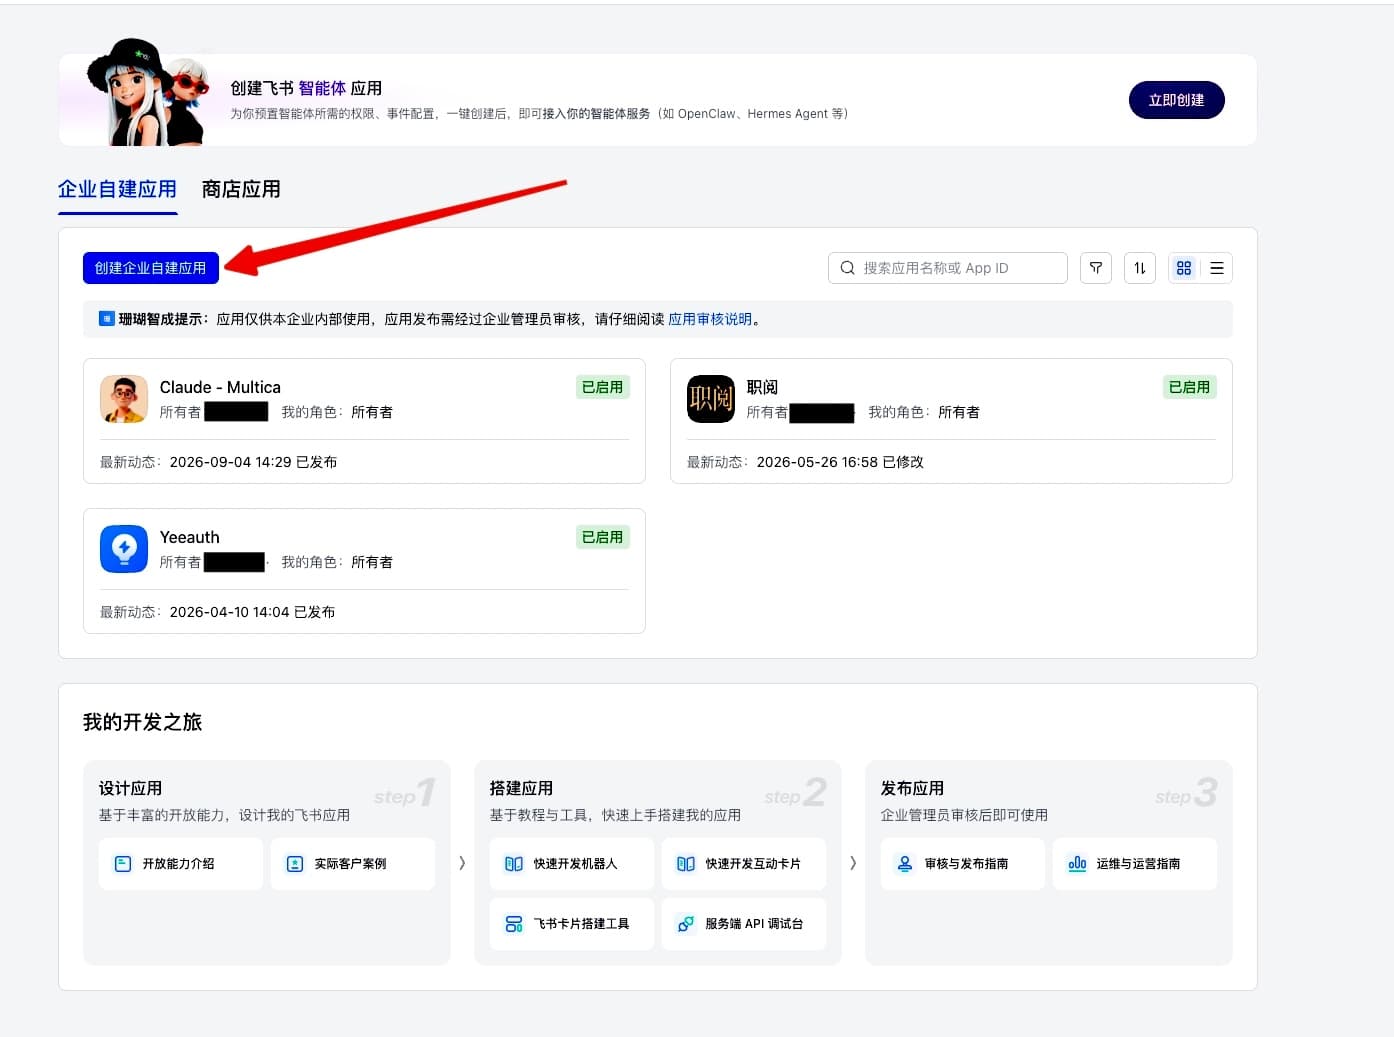The image size is (1394, 1037).
Task: Click the blue info icon before 珊瑚智成提示
Action: 107,319
